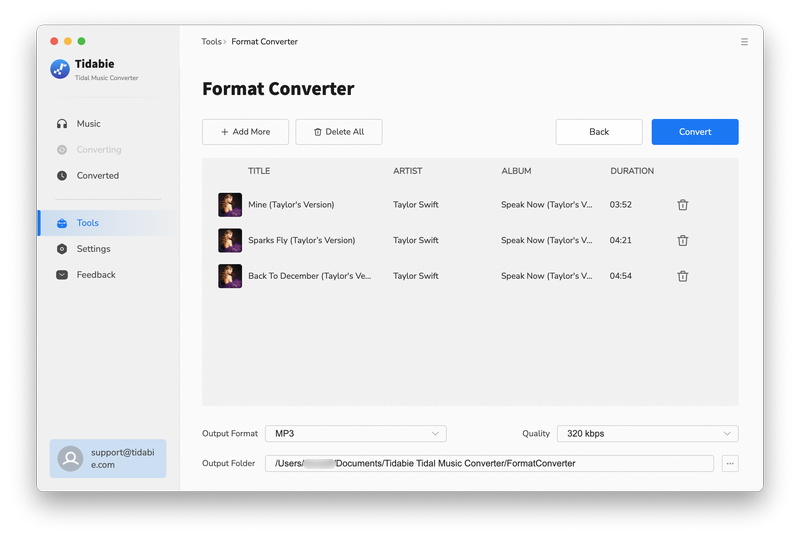Click the ALBUM column header

(x=516, y=171)
